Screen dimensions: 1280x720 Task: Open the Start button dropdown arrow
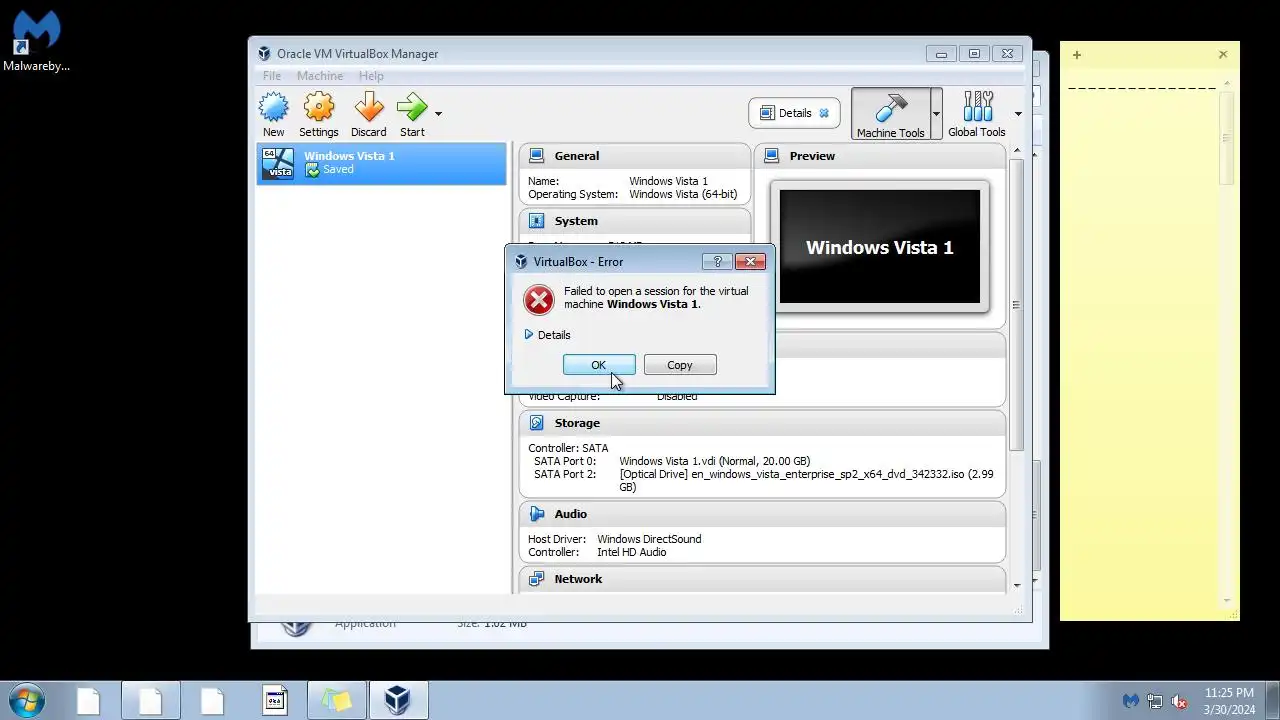(438, 114)
